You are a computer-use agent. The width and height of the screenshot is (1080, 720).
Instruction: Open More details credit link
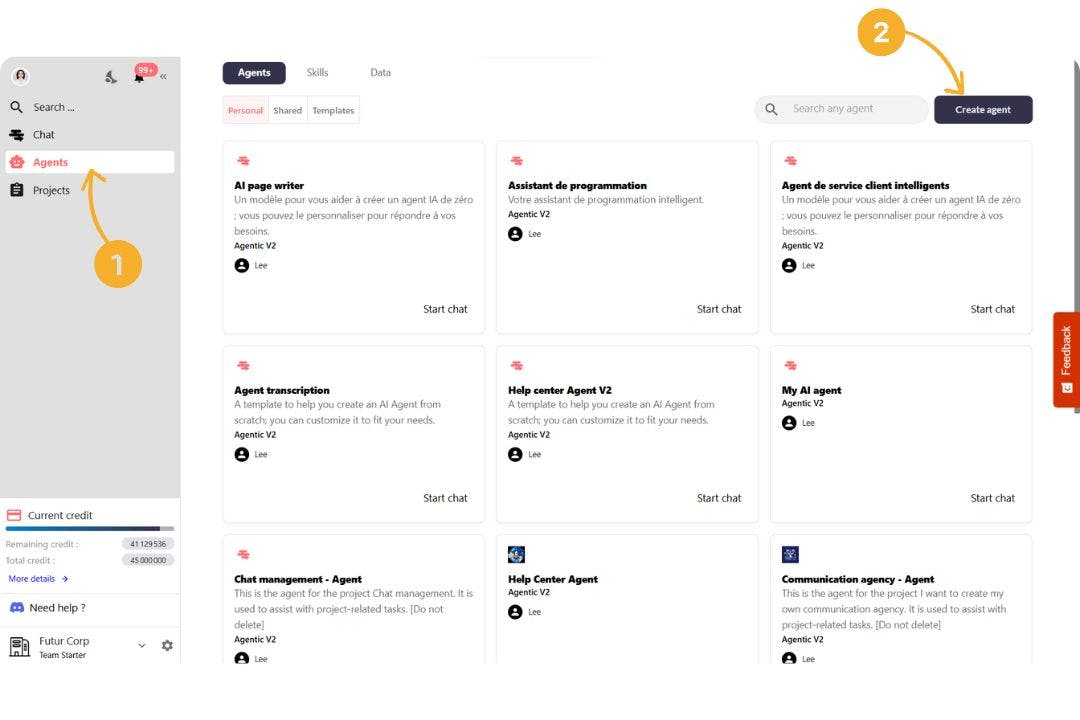(38, 579)
